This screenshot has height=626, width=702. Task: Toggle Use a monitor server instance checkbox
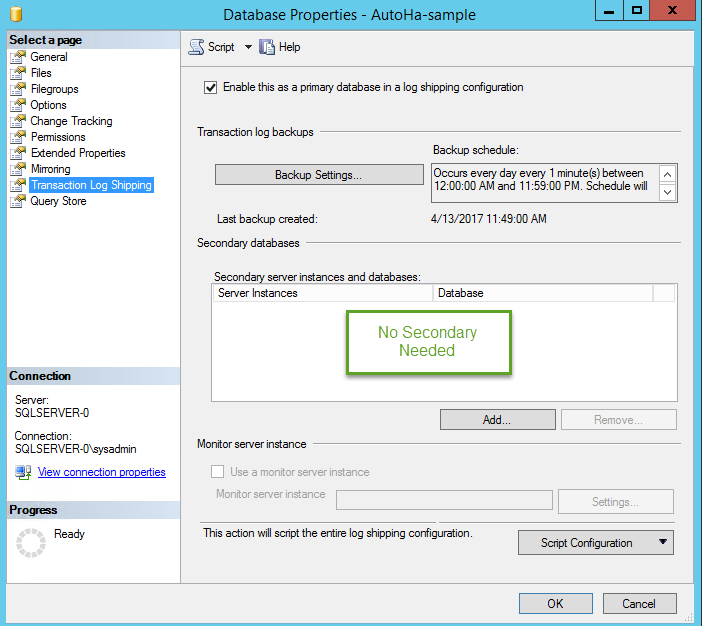217,472
